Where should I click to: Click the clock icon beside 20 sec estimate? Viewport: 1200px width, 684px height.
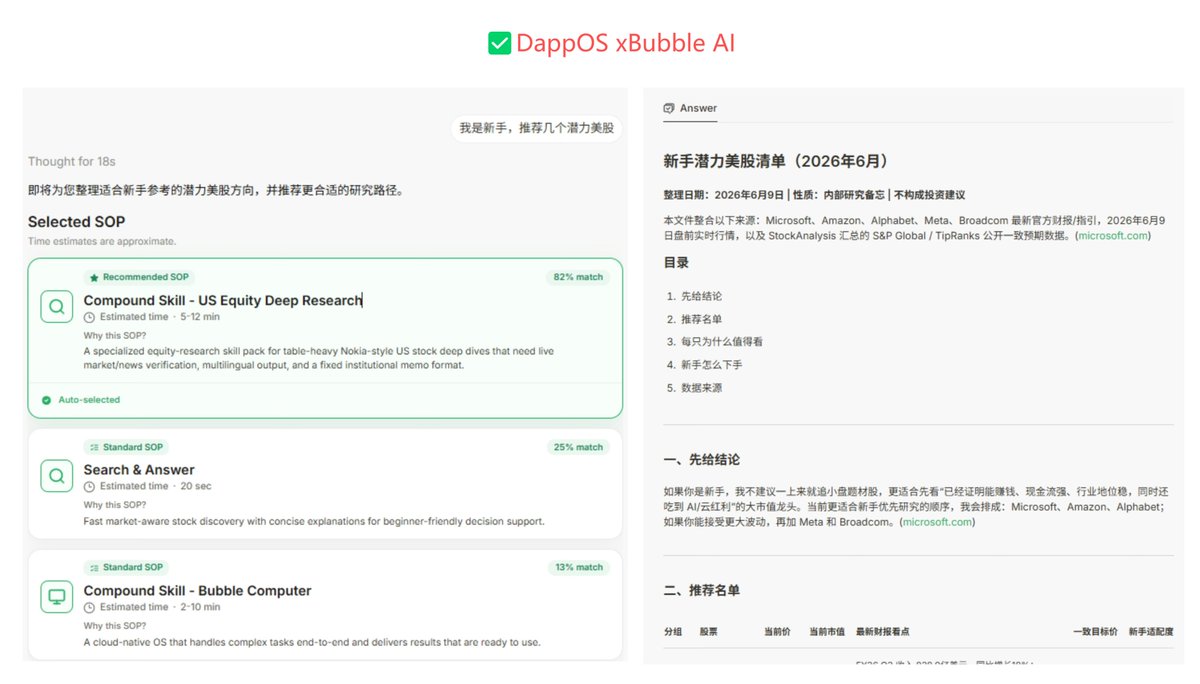click(x=89, y=486)
